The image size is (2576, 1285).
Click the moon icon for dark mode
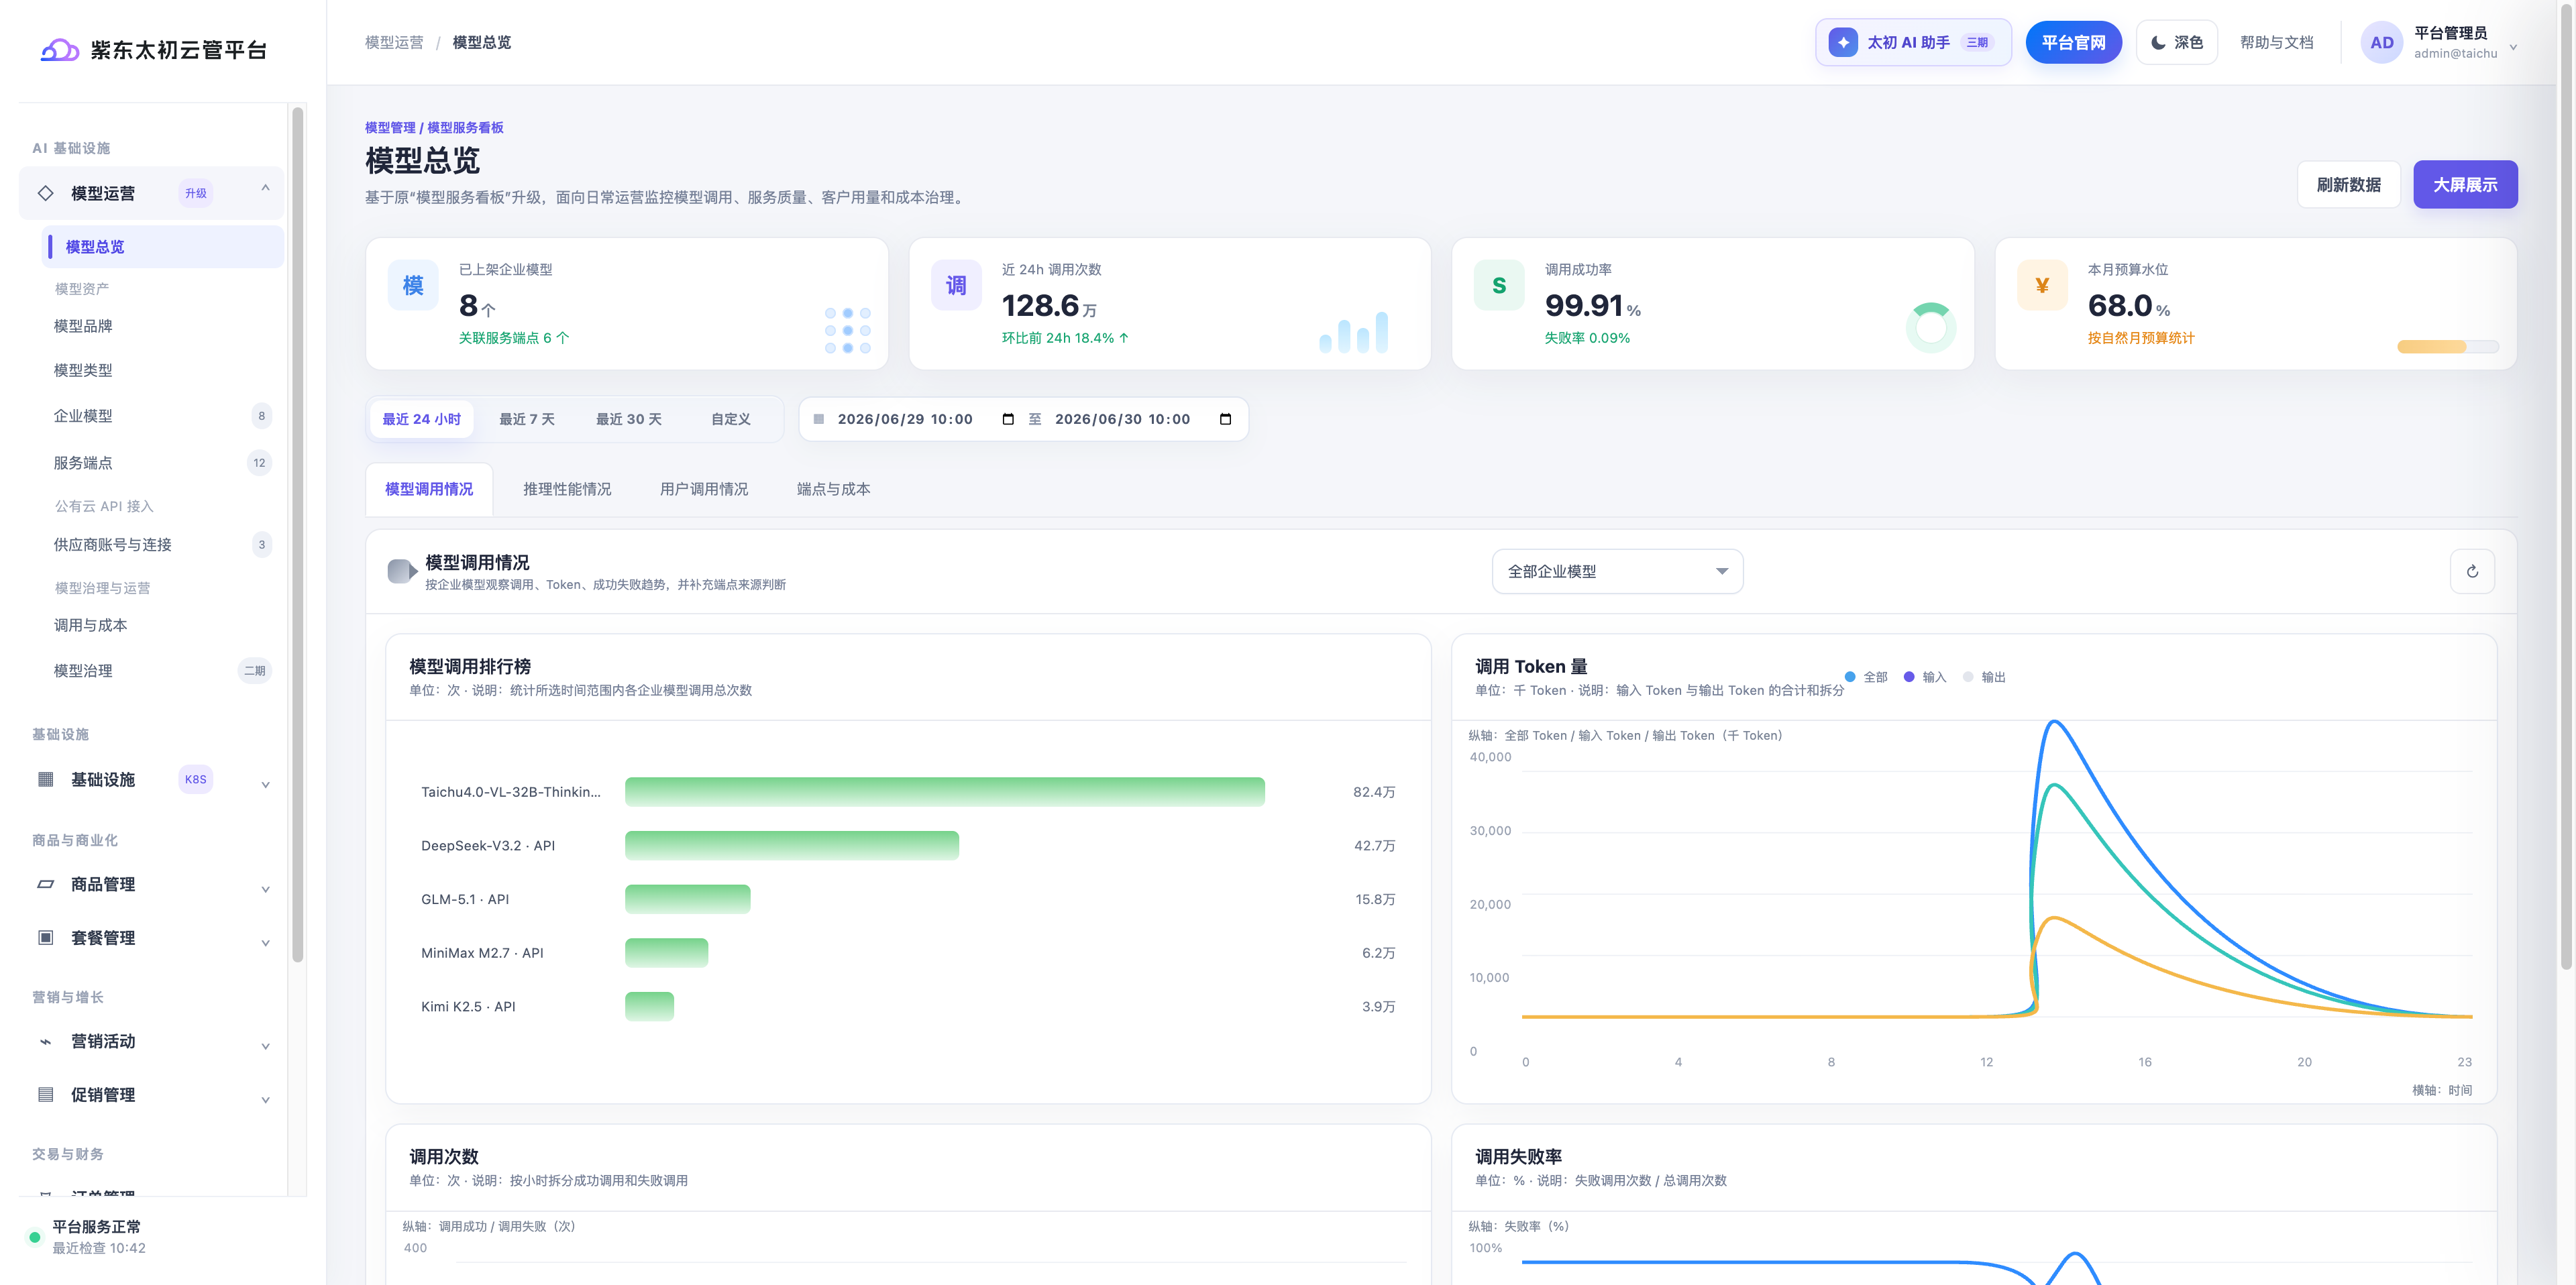click(x=2158, y=42)
